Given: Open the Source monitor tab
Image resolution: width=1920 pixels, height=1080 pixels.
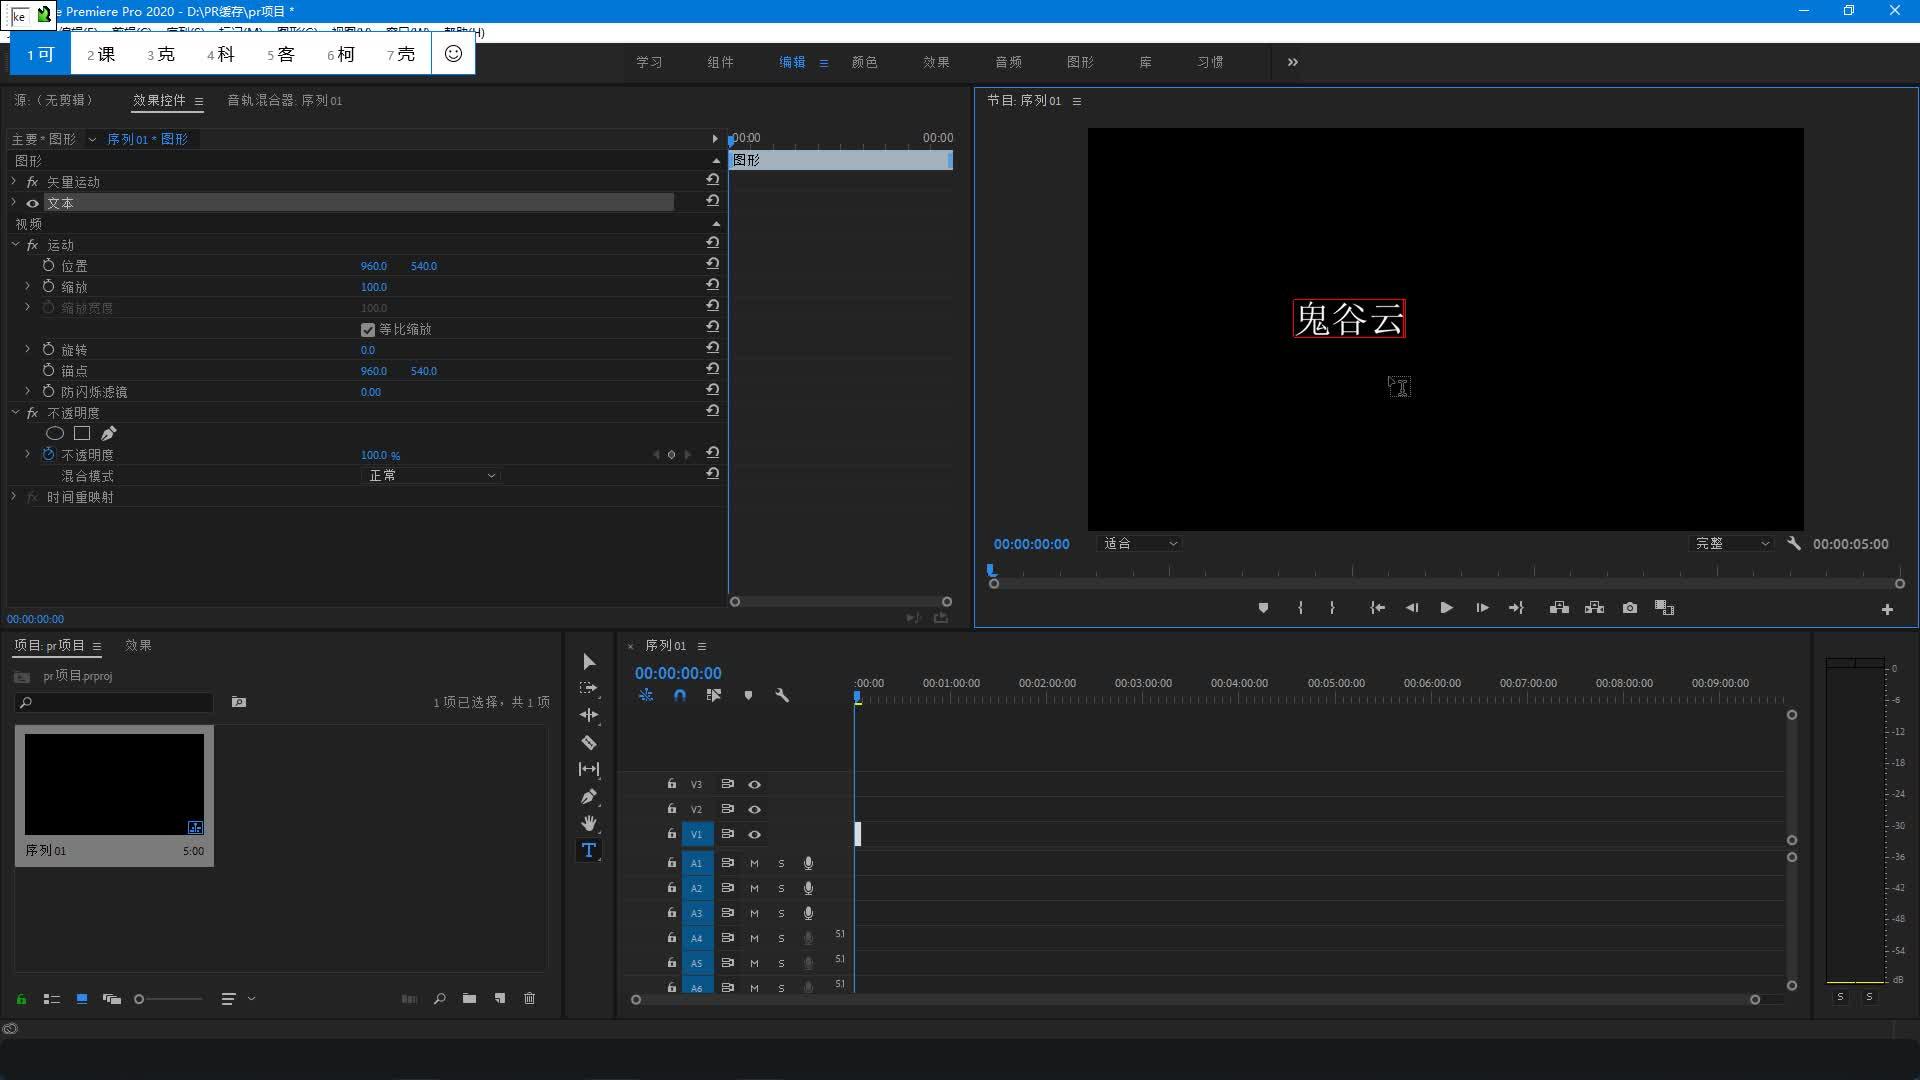Looking at the screenshot, I should click(x=54, y=100).
